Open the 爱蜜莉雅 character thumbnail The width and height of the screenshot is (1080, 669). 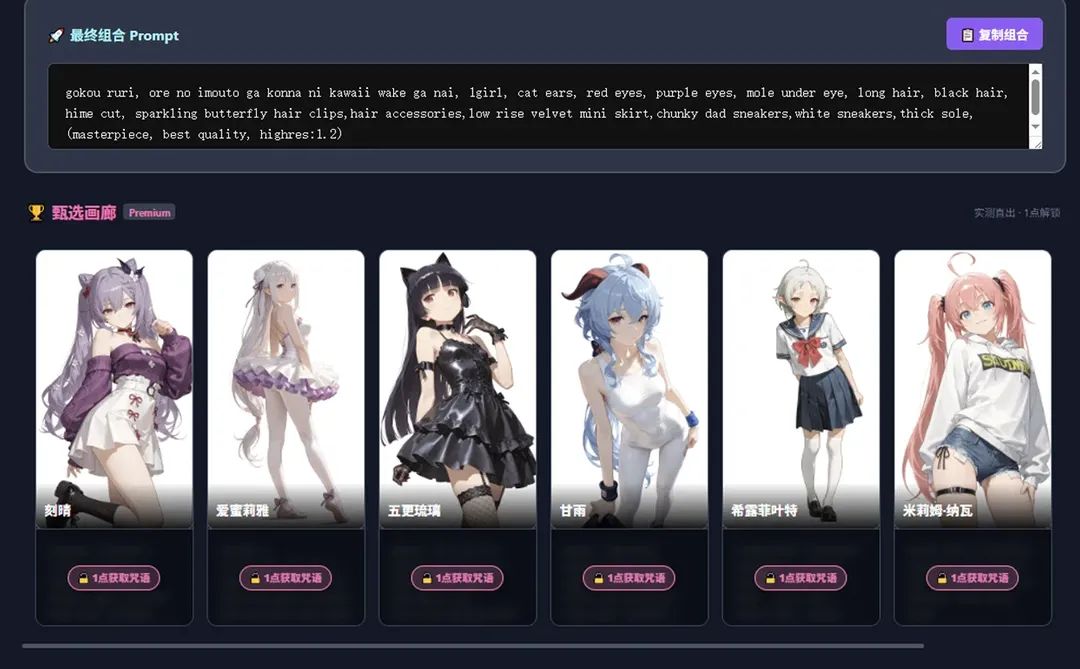click(286, 389)
